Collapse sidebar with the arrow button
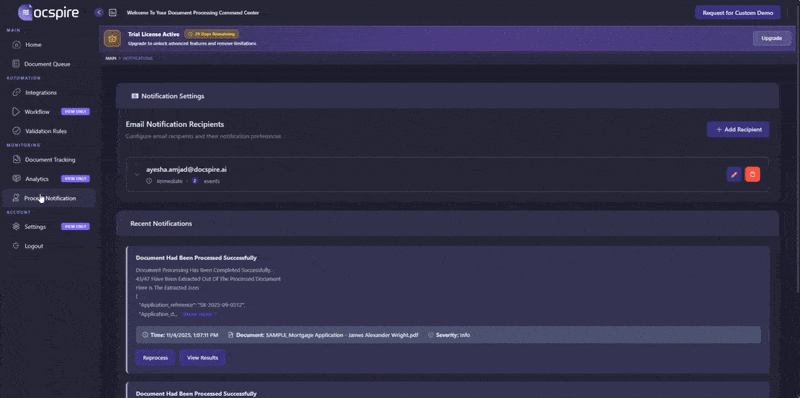The image size is (800, 398). point(99,12)
